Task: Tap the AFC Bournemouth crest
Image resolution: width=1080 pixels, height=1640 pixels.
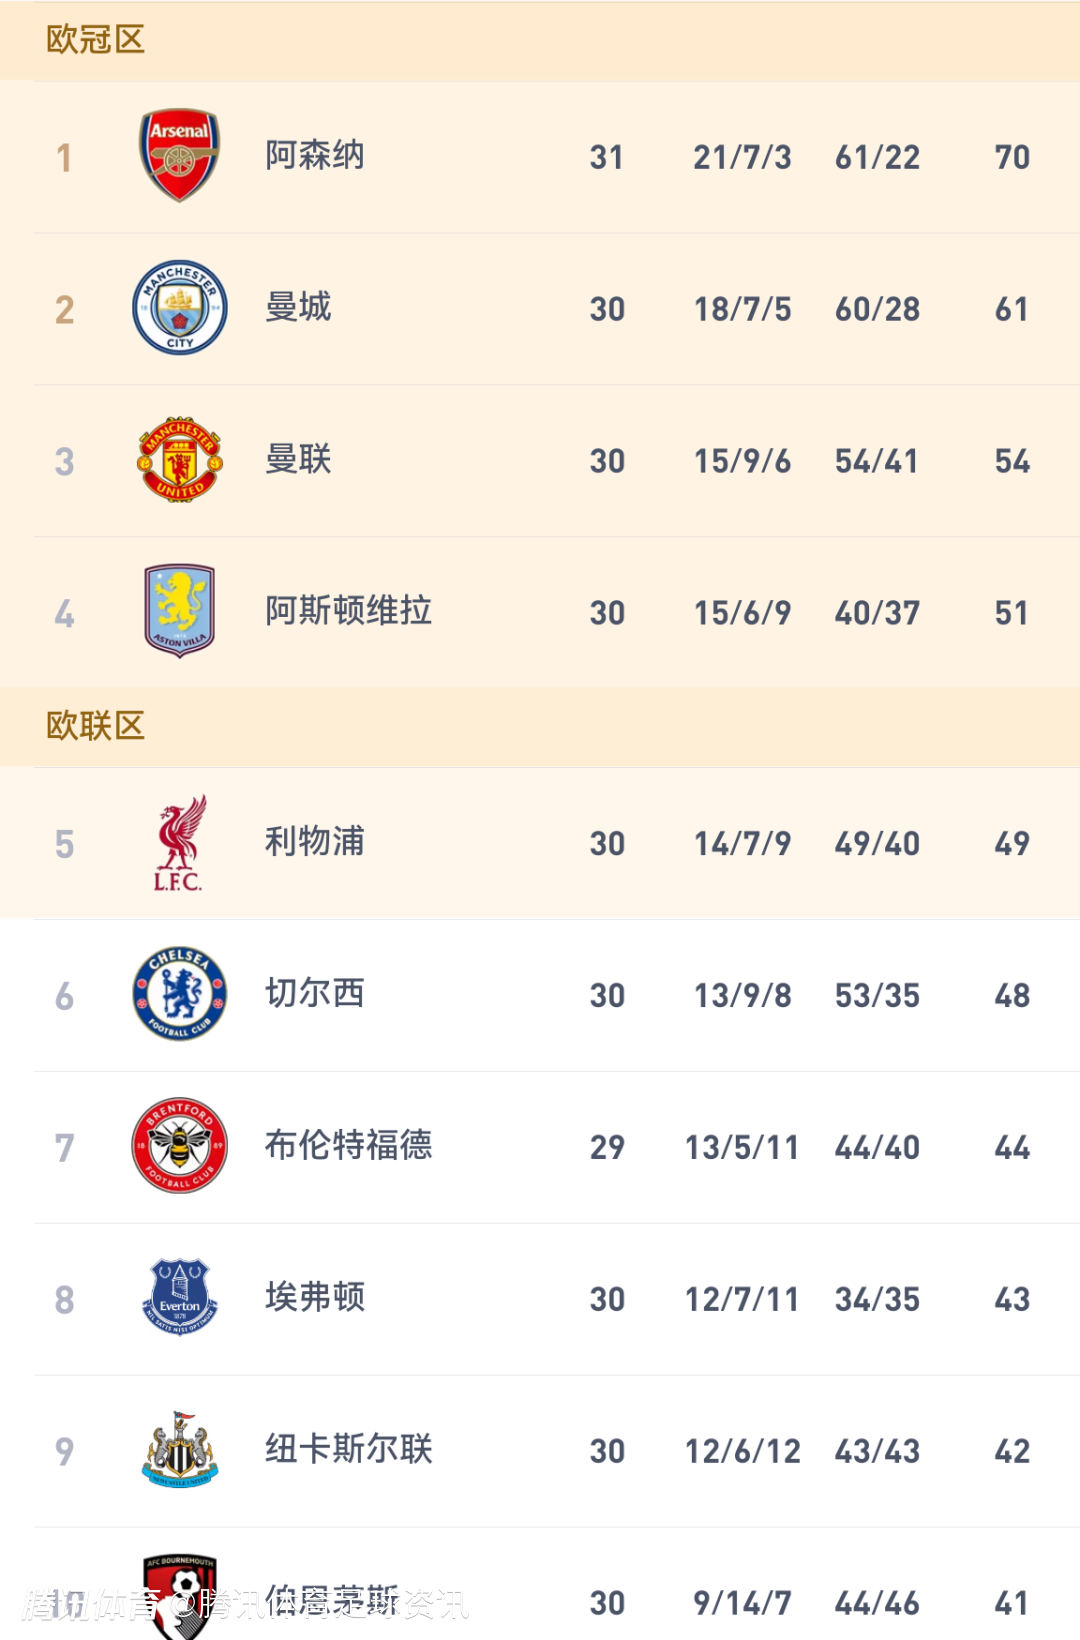Action: click(180, 1596)
